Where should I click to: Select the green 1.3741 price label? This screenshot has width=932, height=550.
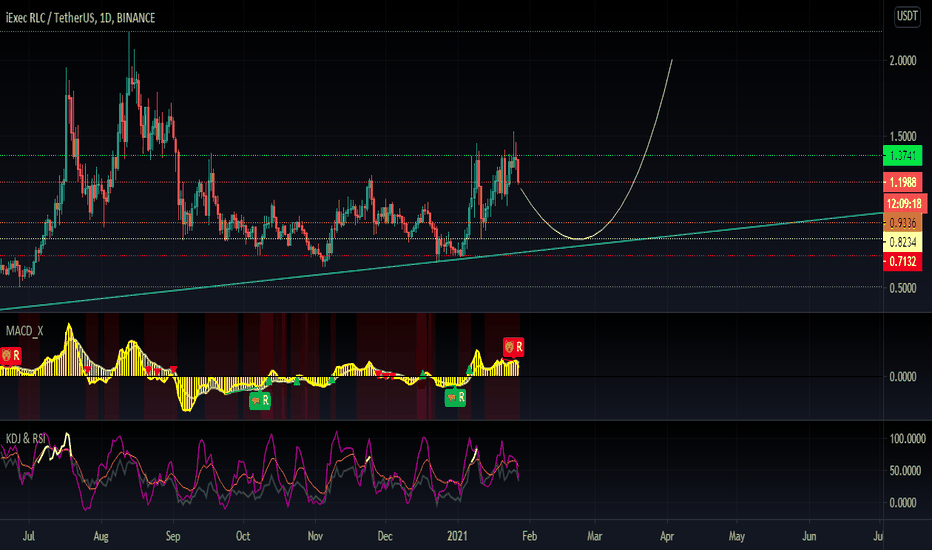(902, 156)
